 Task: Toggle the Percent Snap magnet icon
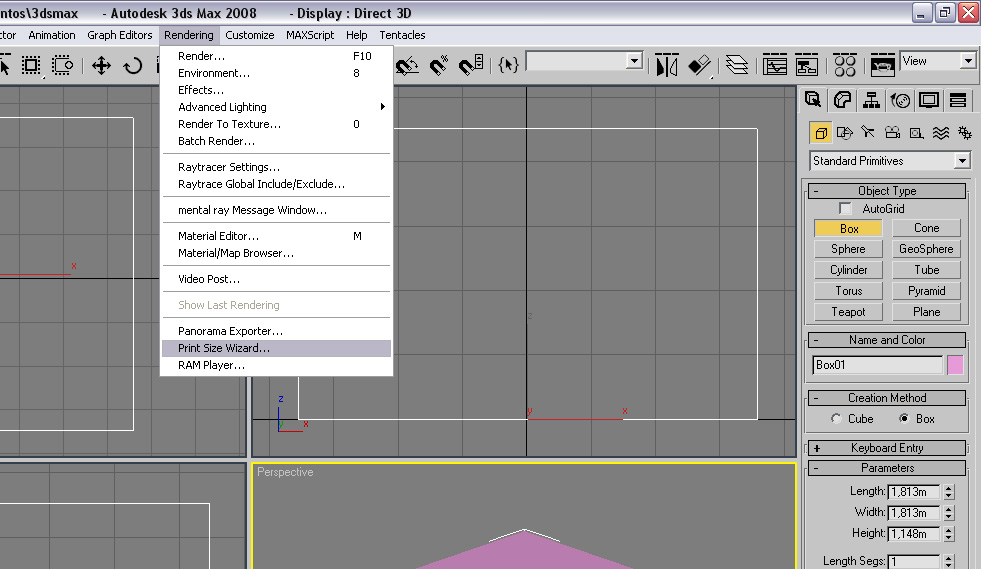click(439, 65)
